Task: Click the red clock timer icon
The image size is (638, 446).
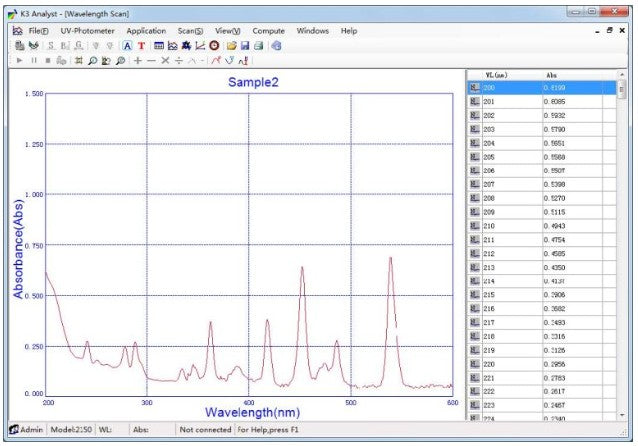Action: [214, 46]
